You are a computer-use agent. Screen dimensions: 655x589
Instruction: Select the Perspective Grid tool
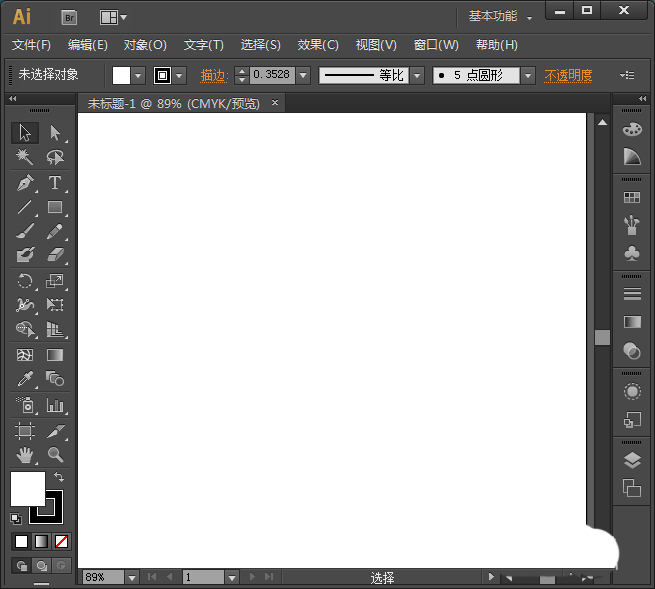(55, 329)
